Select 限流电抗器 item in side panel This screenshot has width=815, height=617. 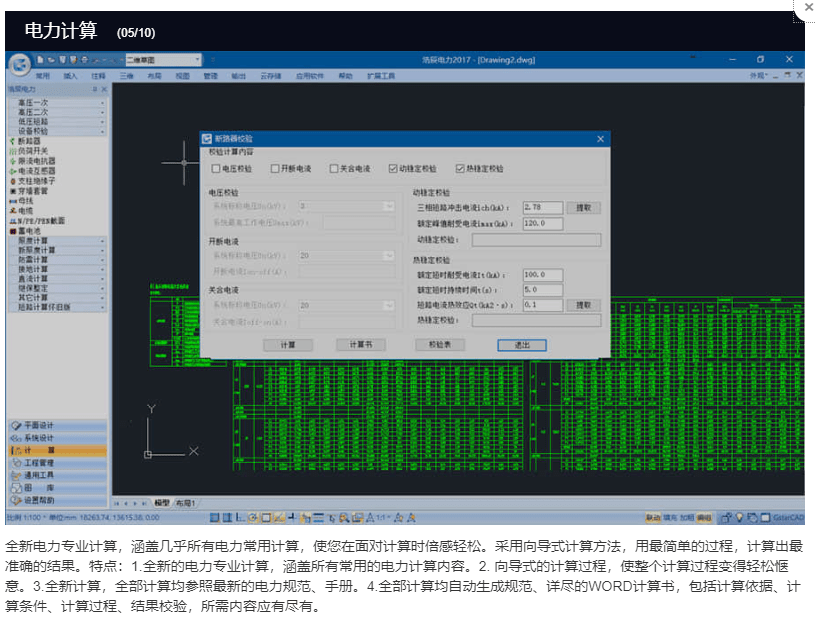[x=36, y=161]
